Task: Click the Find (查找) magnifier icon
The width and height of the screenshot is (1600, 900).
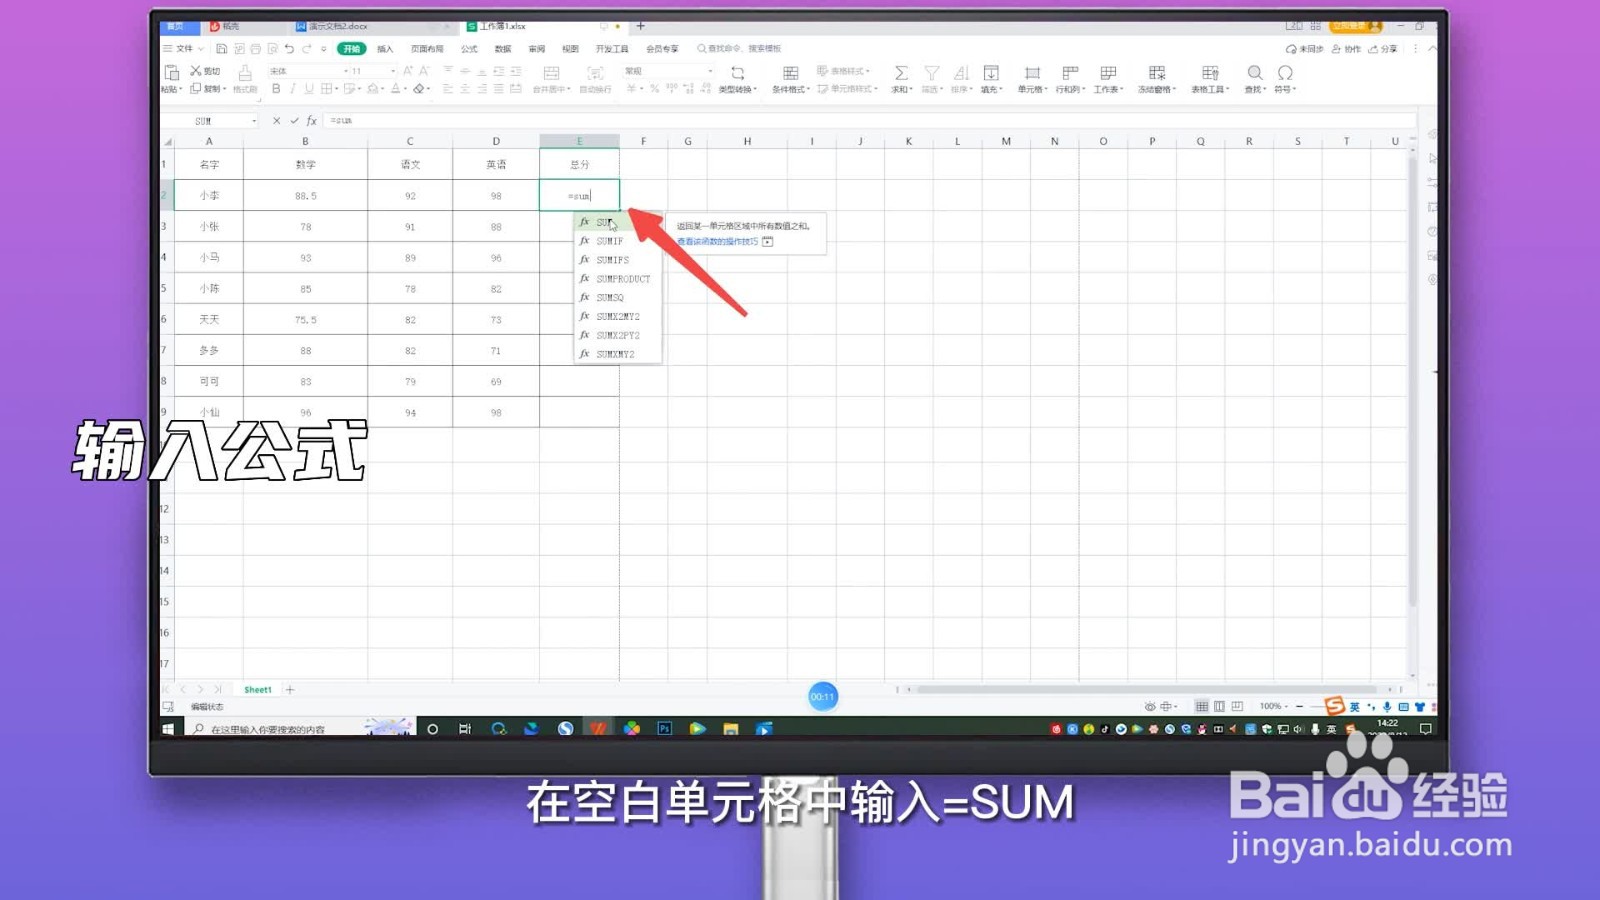Action: [x=1254, y=73]
